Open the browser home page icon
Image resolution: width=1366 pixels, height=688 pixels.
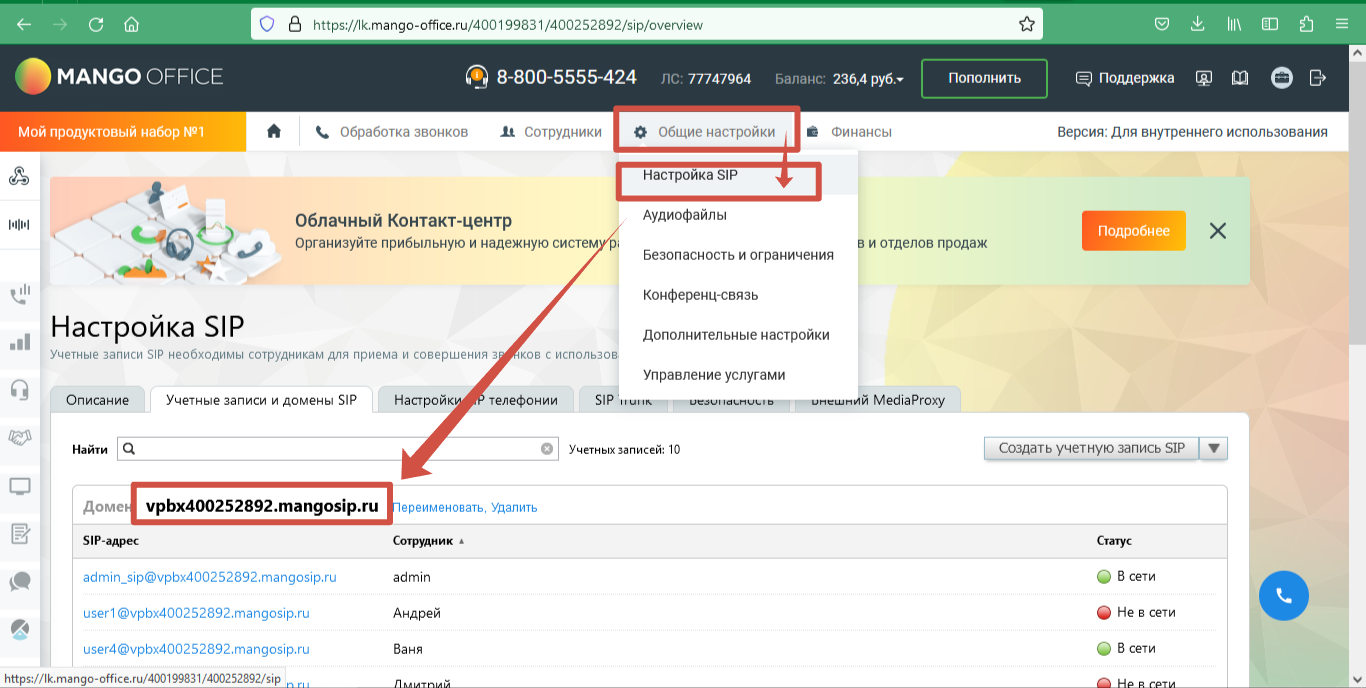click(x=131, y=24)
